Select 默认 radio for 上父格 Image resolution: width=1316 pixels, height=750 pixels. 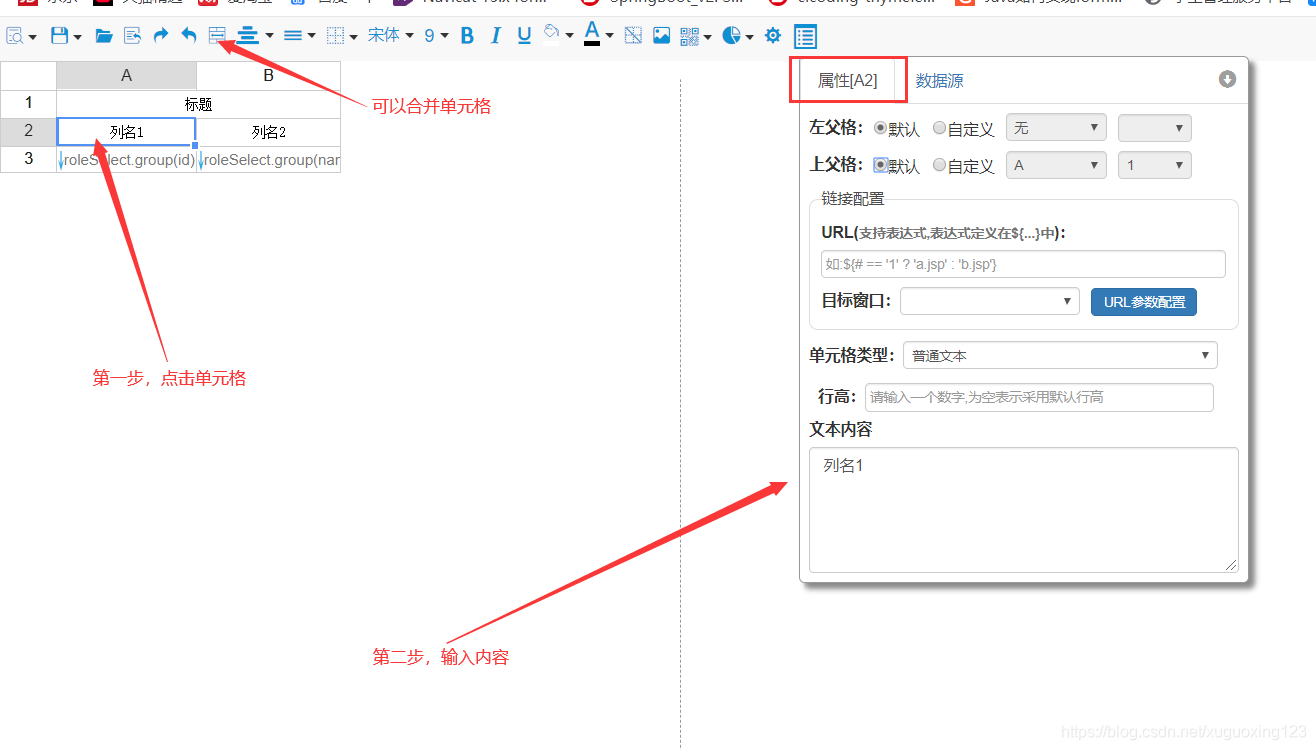(x=880, y=165)
